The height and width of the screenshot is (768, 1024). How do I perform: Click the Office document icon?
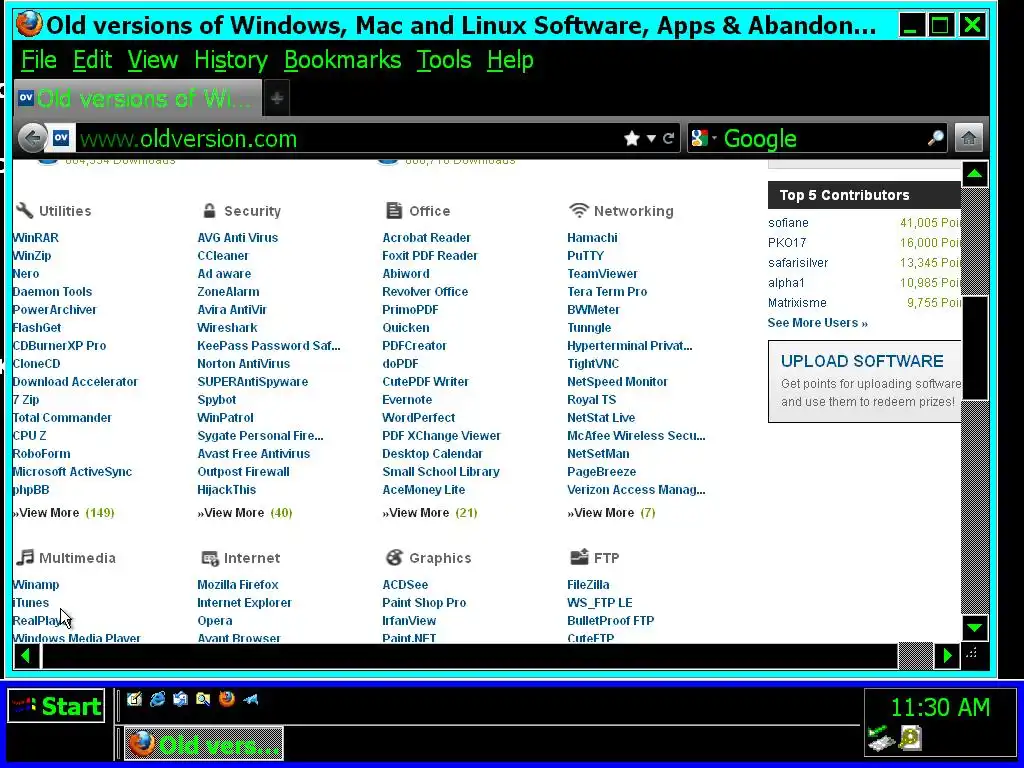(x=394, y=210)
